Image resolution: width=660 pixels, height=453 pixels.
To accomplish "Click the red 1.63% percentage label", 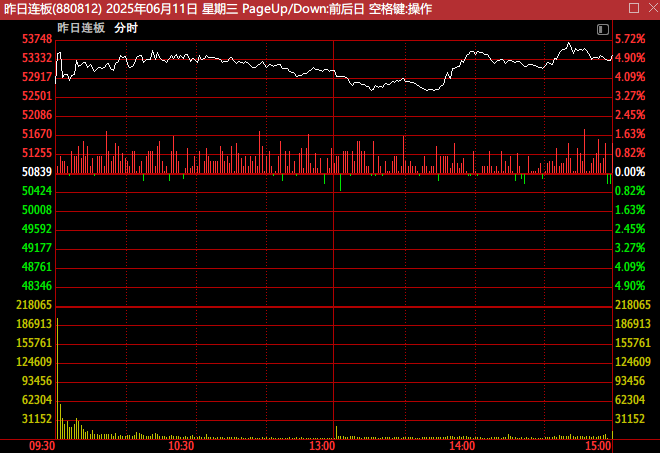I will coord(630,134).
